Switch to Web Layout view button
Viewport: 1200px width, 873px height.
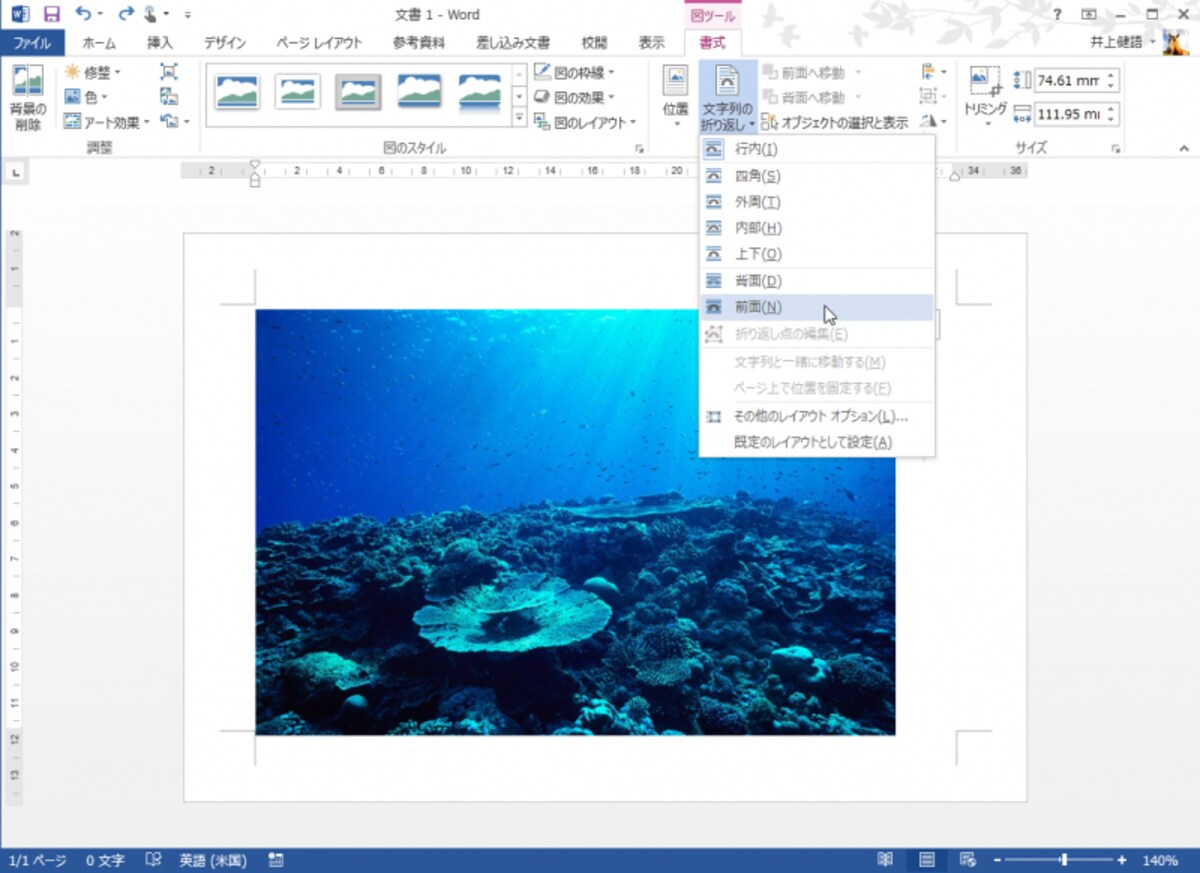(x=967, y=860)
